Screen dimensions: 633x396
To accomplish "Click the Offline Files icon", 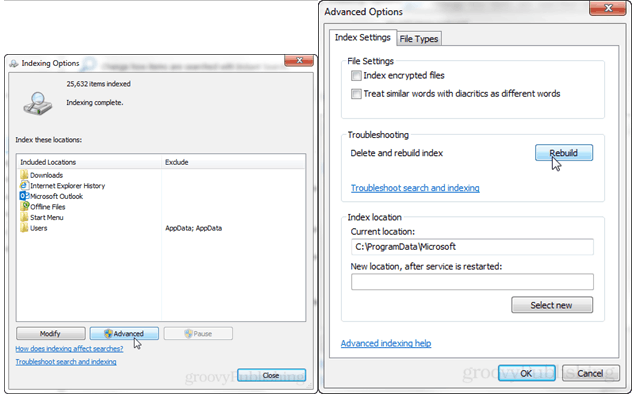I will tap(24, 206).
